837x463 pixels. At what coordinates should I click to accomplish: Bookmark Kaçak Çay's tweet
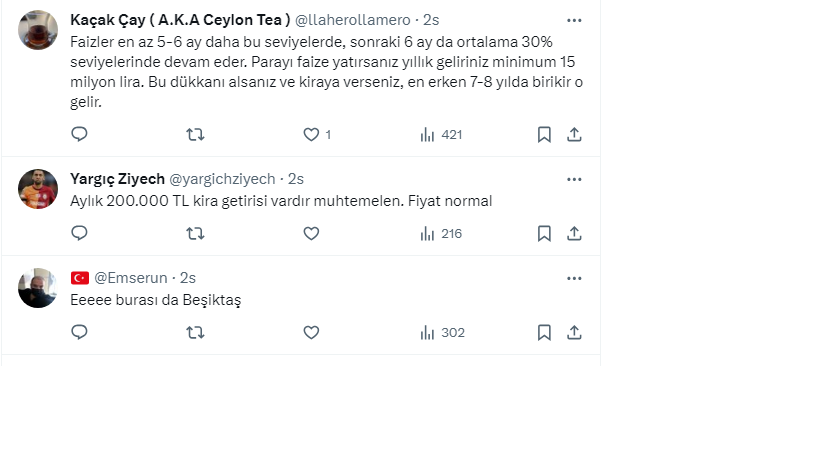544,134
